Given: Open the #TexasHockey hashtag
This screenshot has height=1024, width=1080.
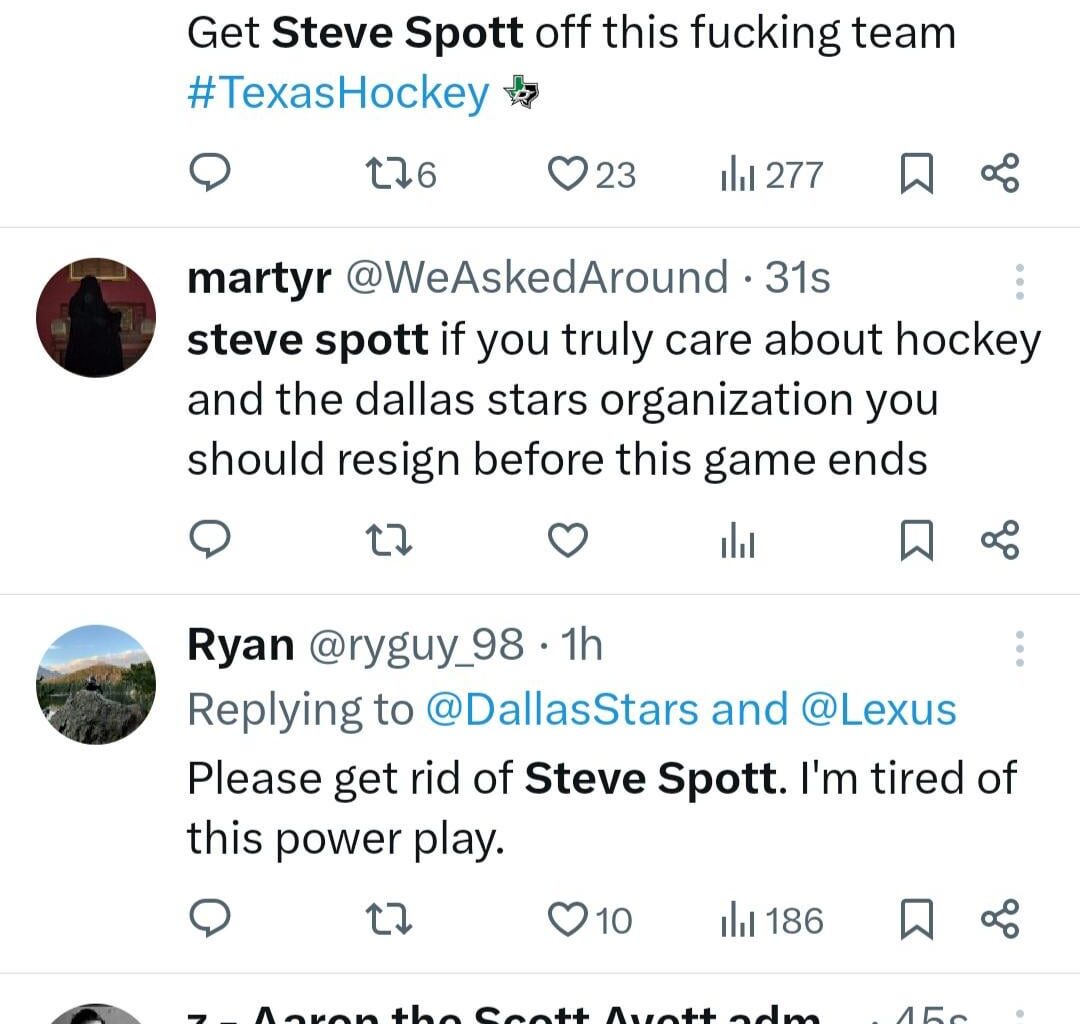Looking at the screenshot, I should coord(338,93).
